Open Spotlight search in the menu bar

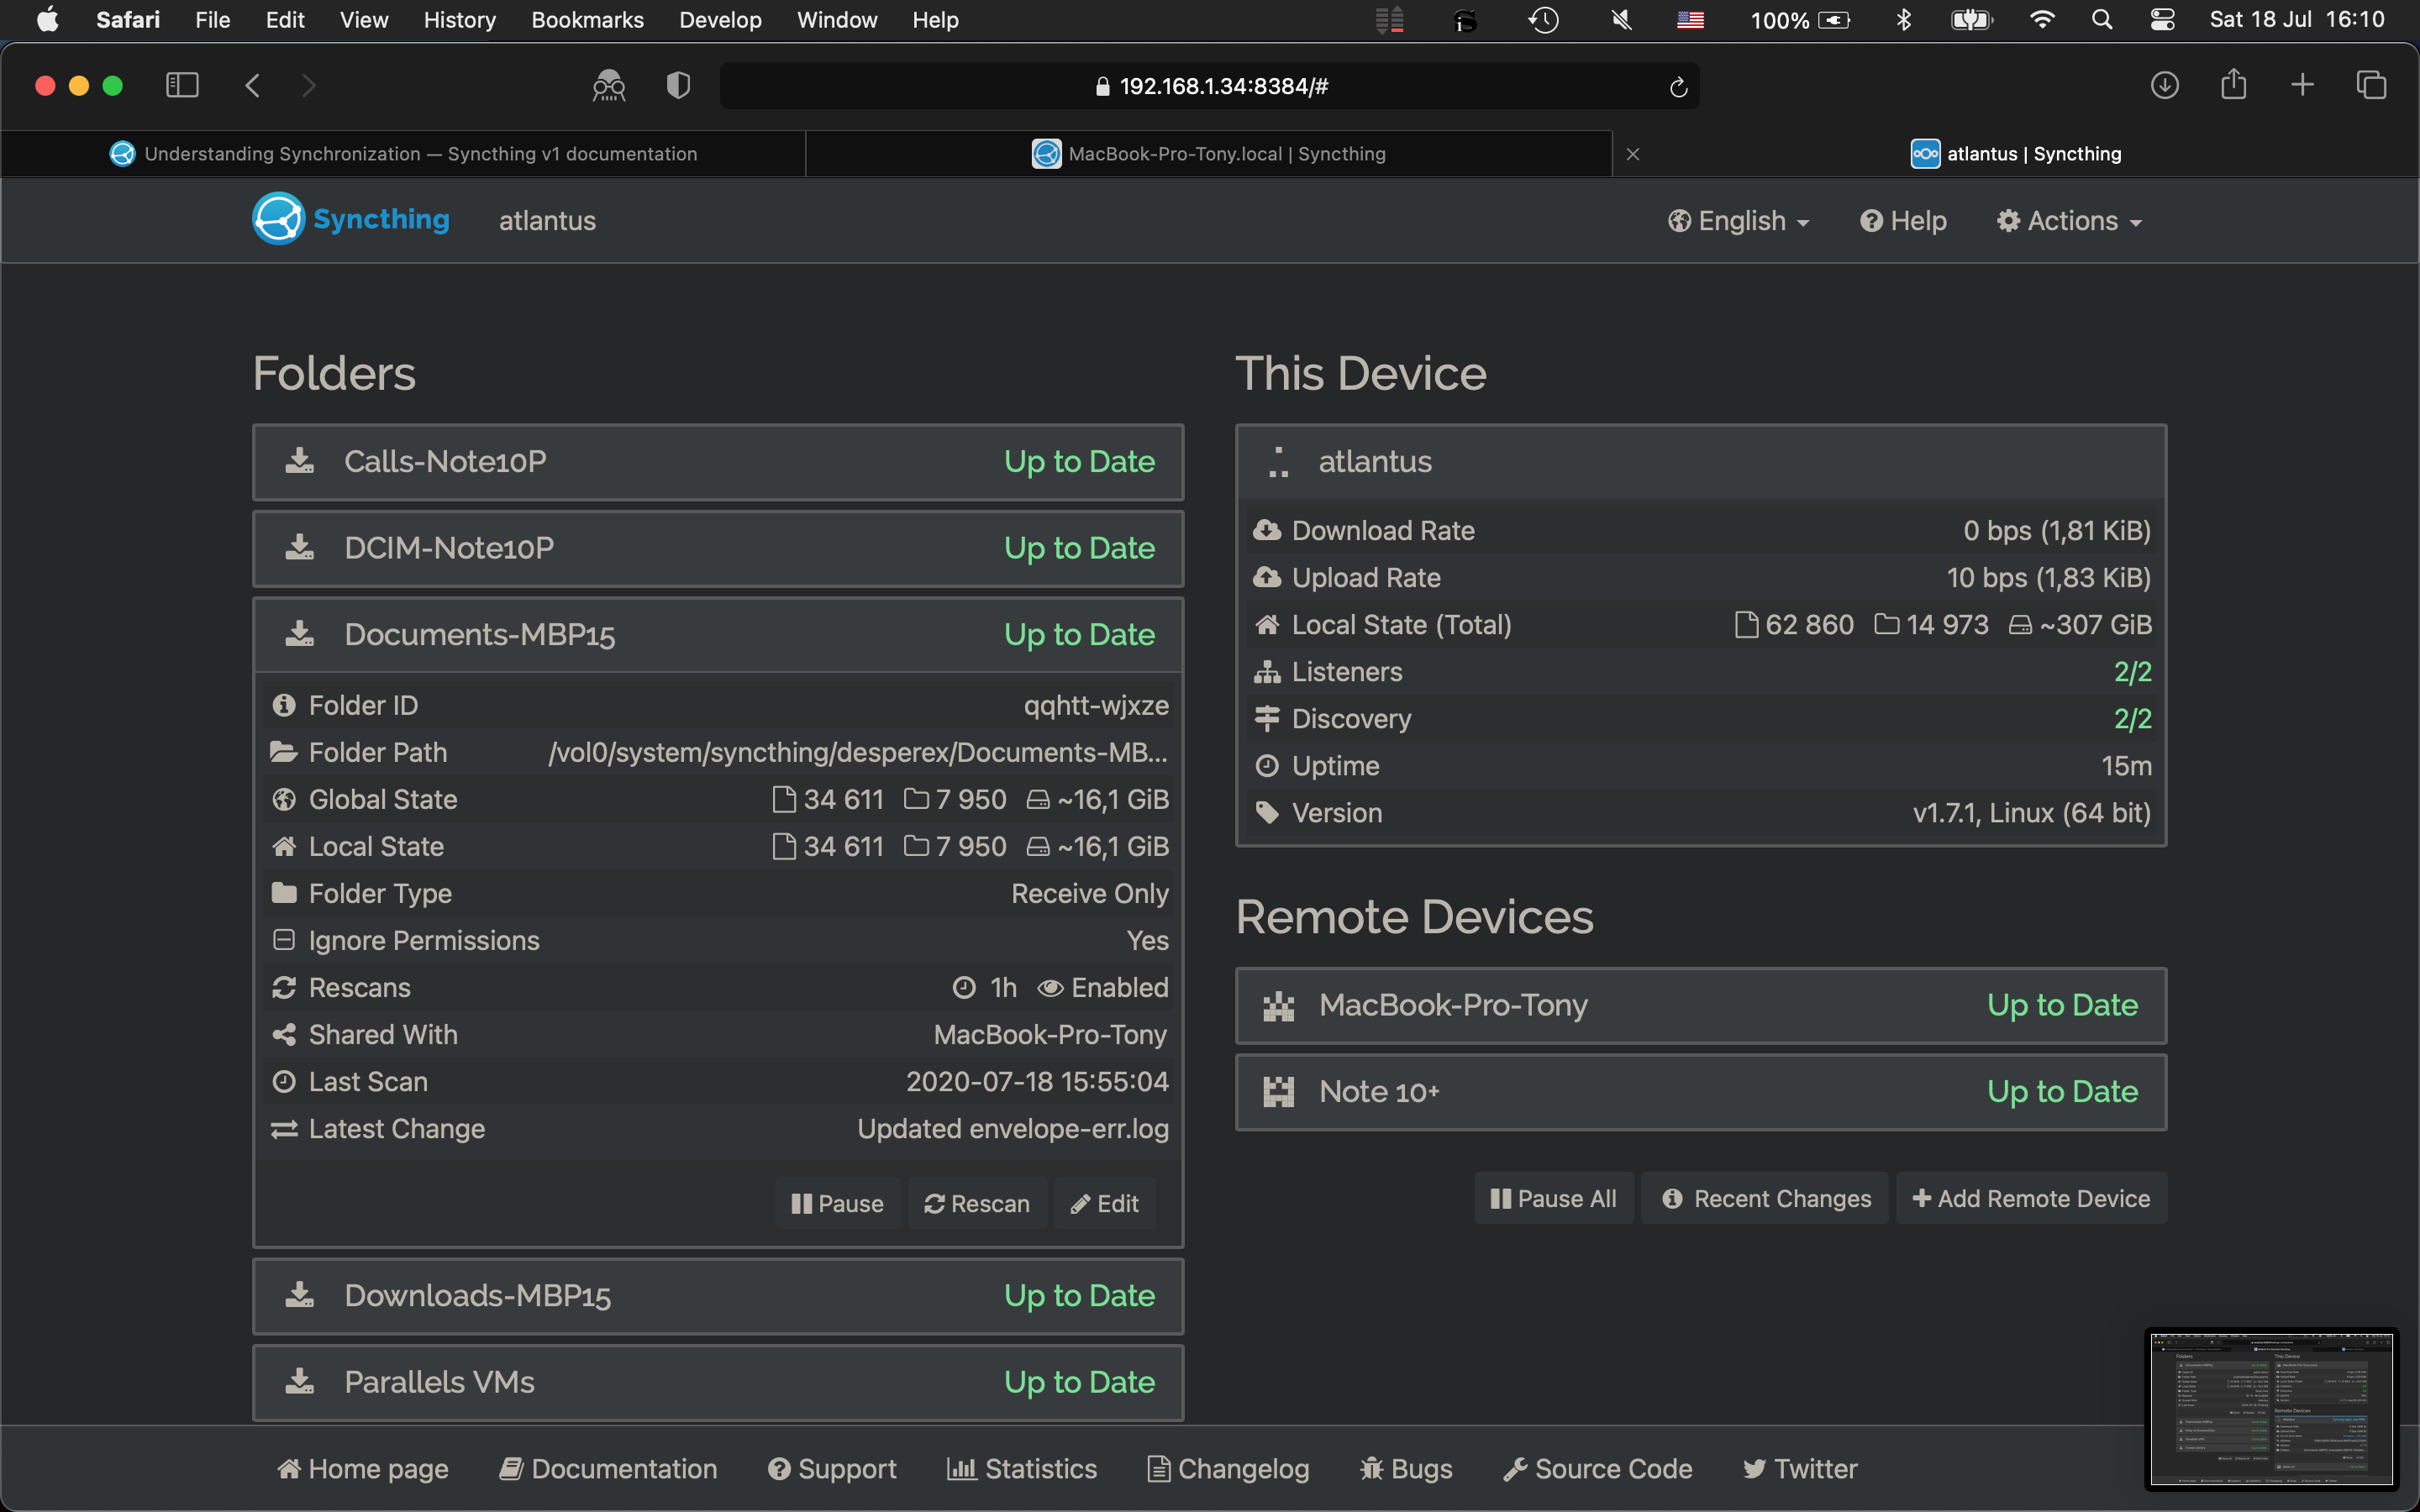coord(2102,20)
